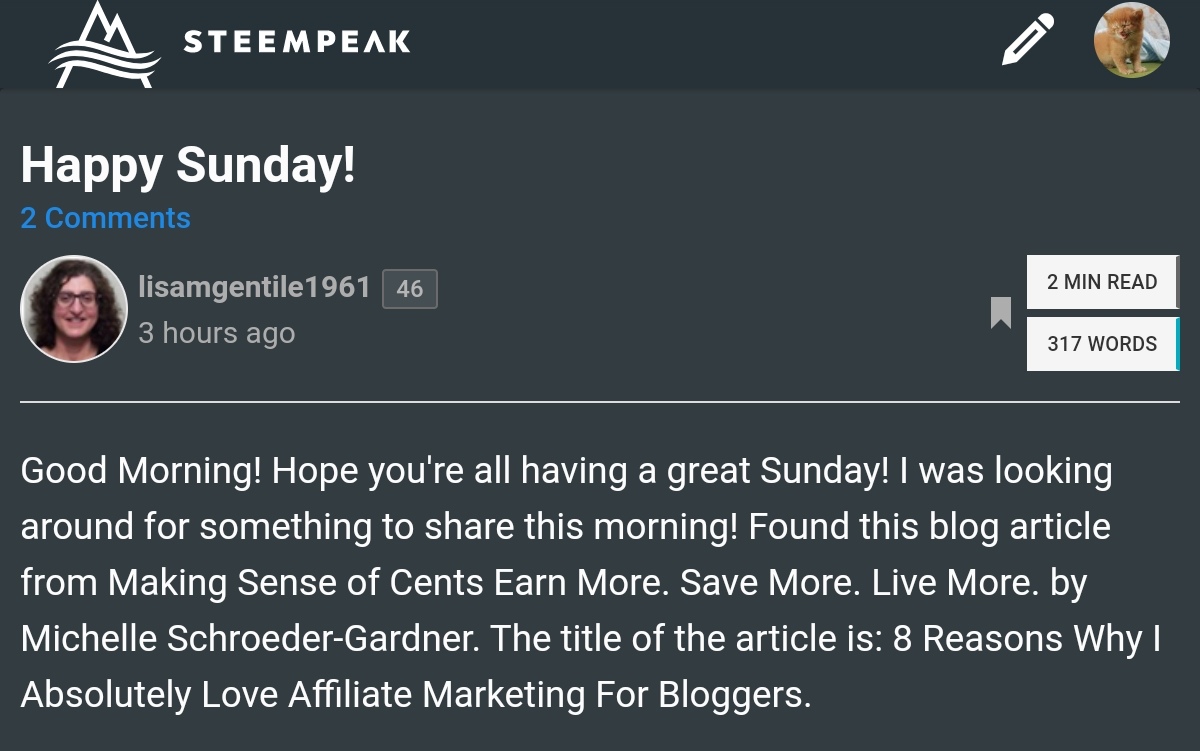Visit lisamgentile1961's profile via username

pos(255,288)
